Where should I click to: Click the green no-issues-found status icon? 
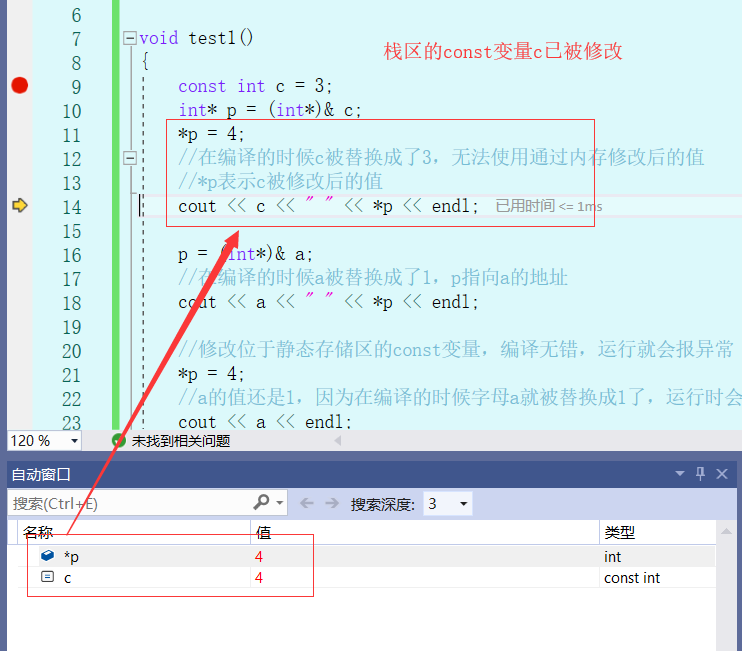click(x=118, y=441)
